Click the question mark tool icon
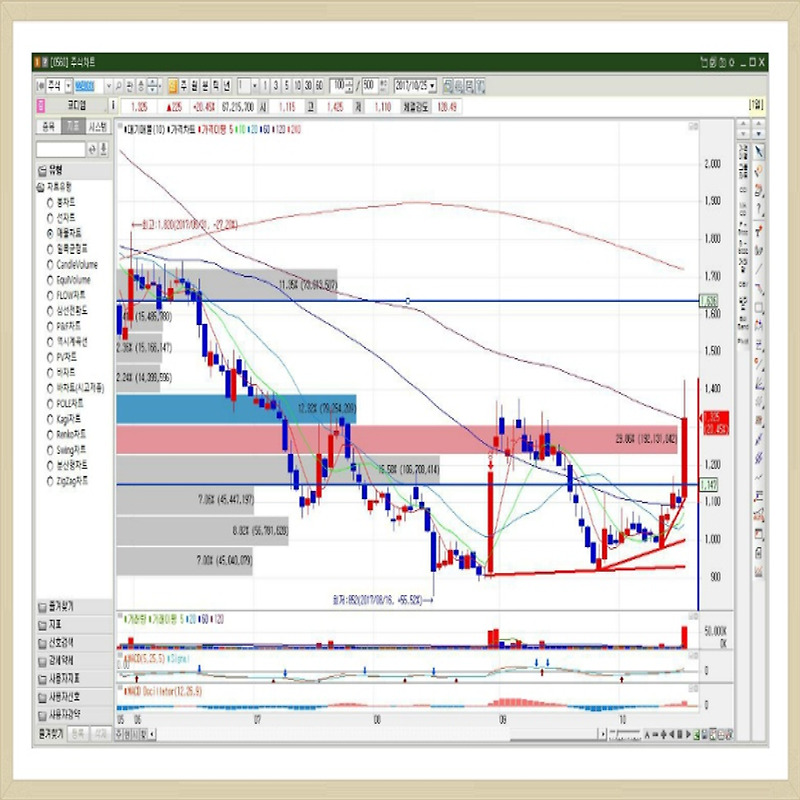Screen dimensions: 800x800 [759, 210]
